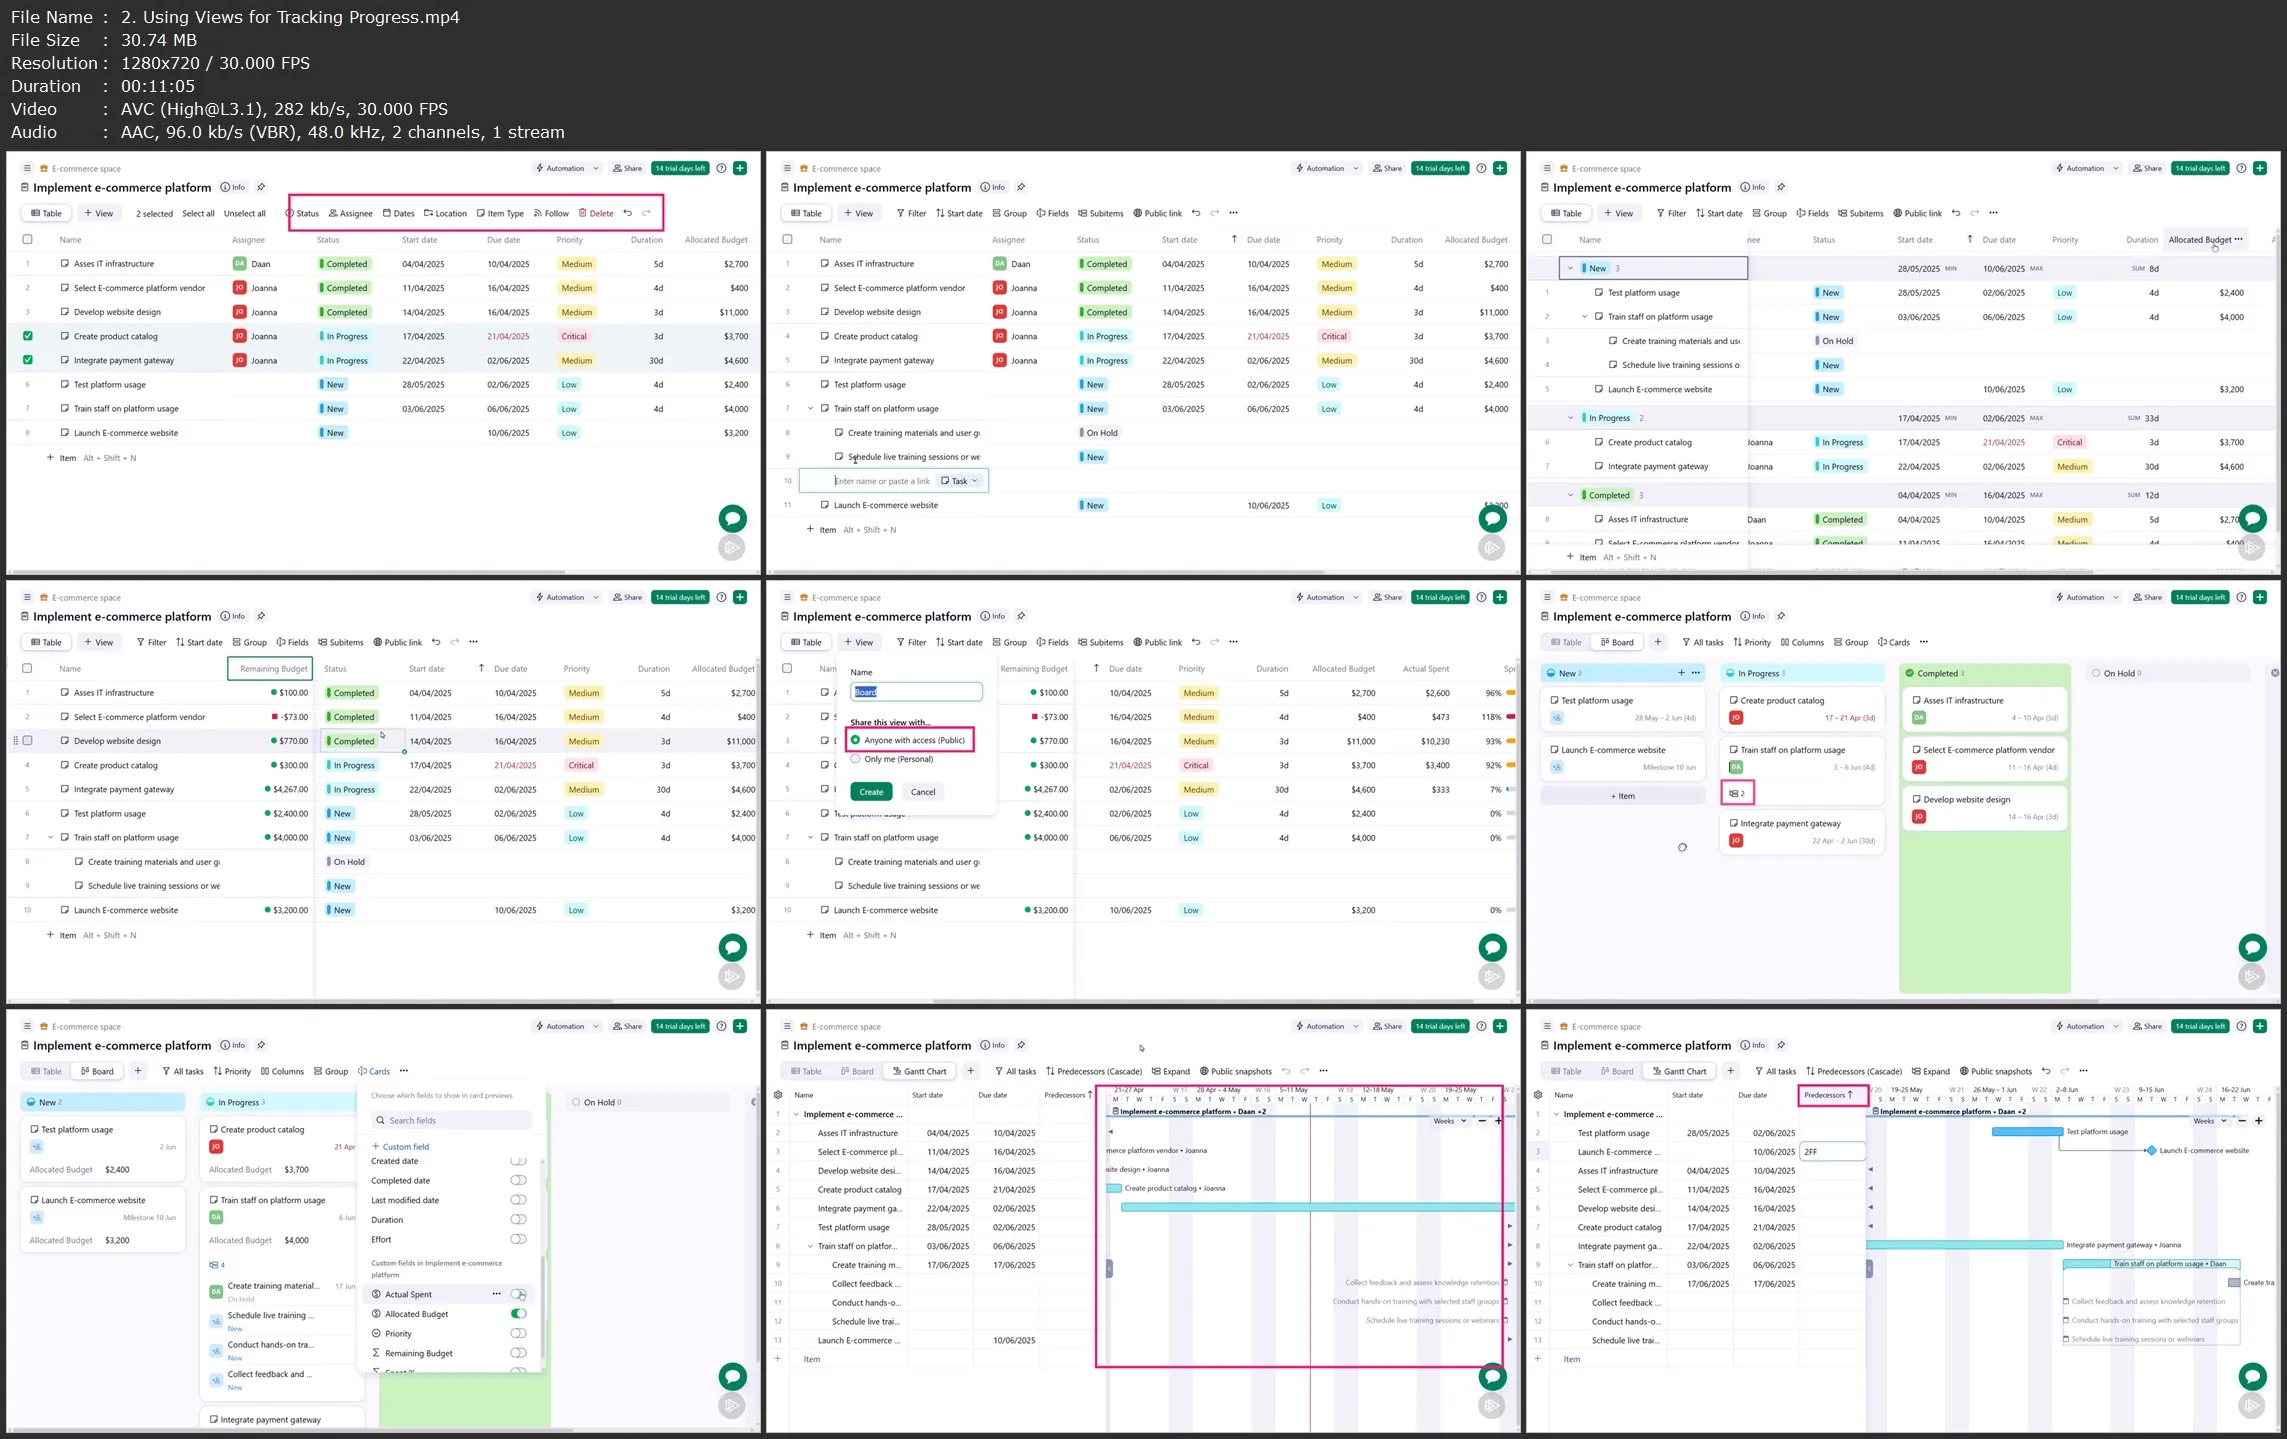This screenshot has width=2287, height=1439.
Task: Click the view Name field containing Board
Action: 916,692
